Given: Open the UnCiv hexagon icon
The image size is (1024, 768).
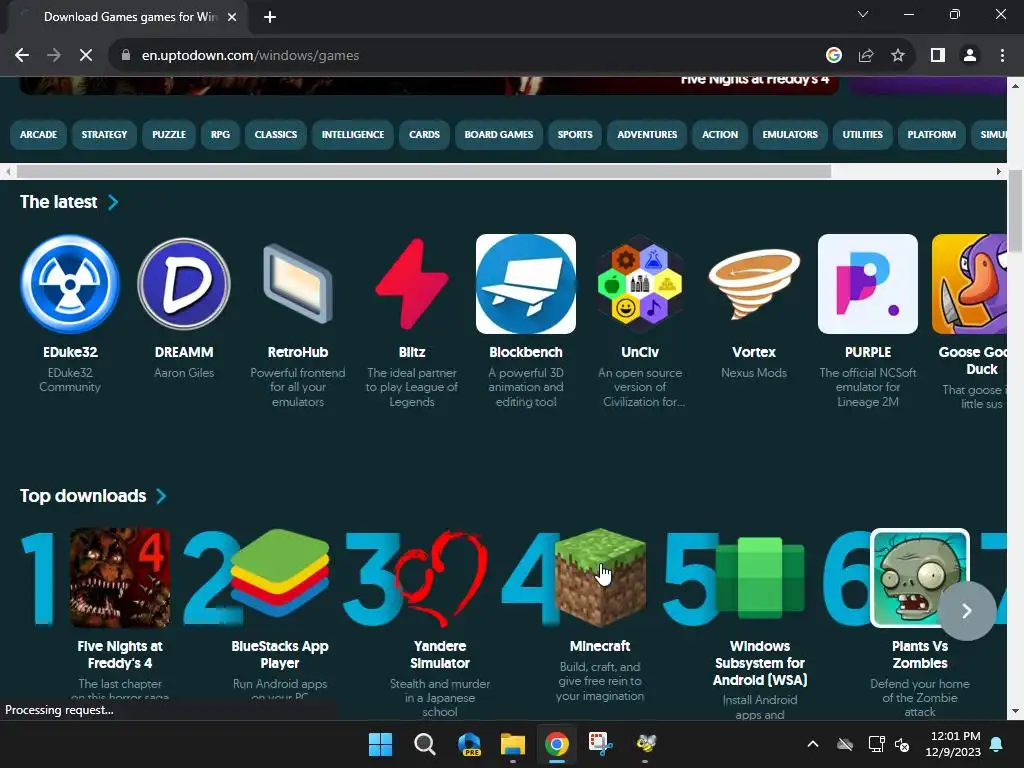Looking at the screenshot, I should pyautogui.click(x=640, y=284).
